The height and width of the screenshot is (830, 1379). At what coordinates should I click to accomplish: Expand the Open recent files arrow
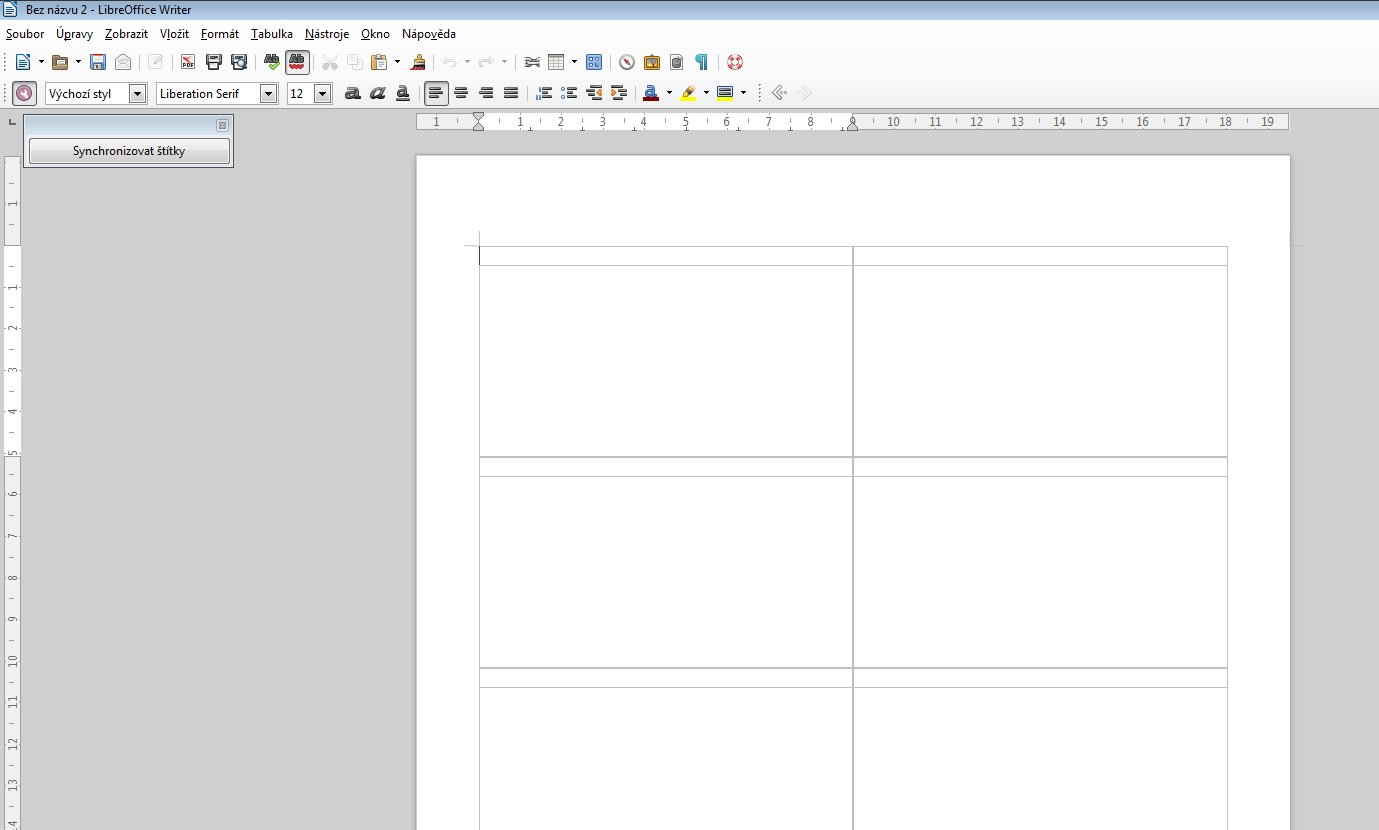pos(78,62)
